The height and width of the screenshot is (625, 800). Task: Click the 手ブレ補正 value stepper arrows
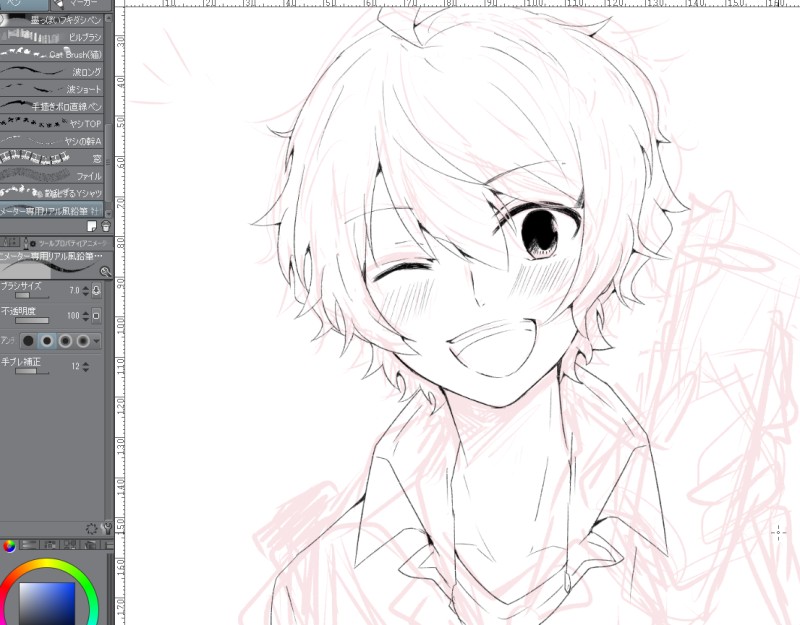tap(85, 367)
